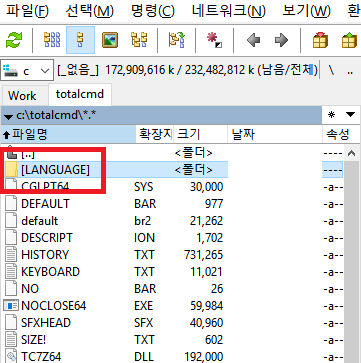Sort by 파일명 column header
The image size is (361, 363).
[x=69, y=135]
